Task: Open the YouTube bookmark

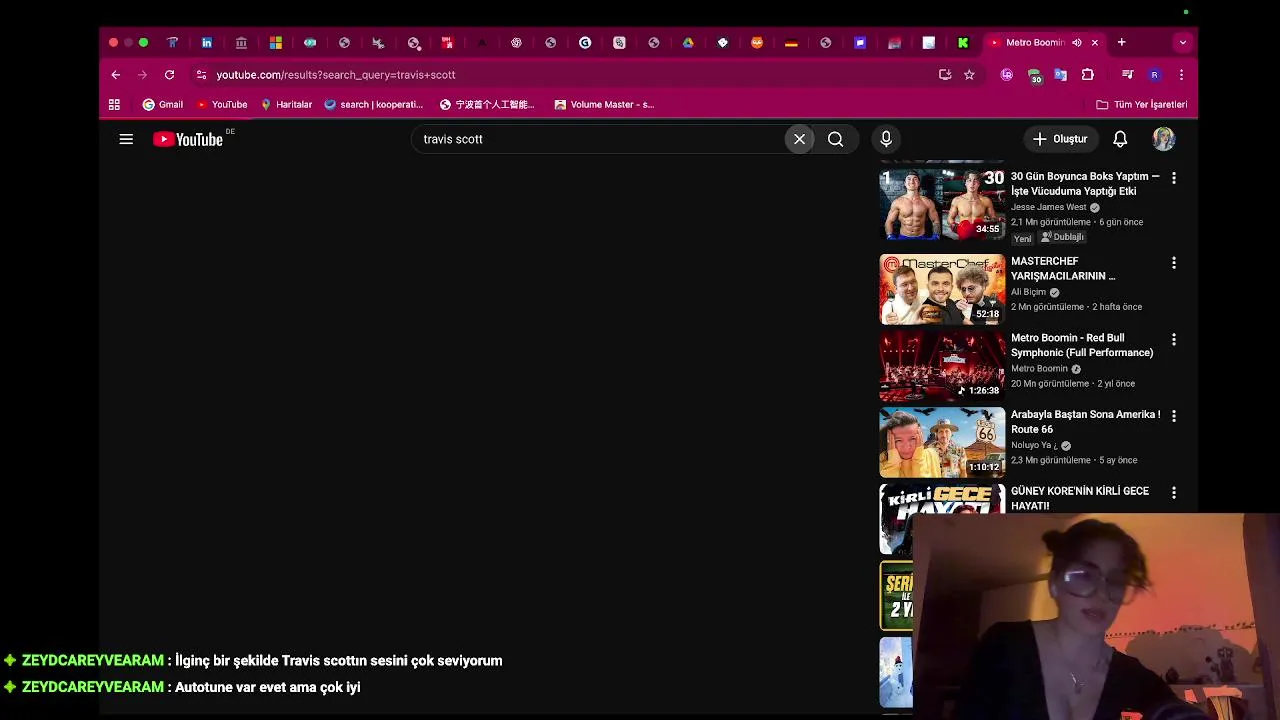Action: coord(222,104)
